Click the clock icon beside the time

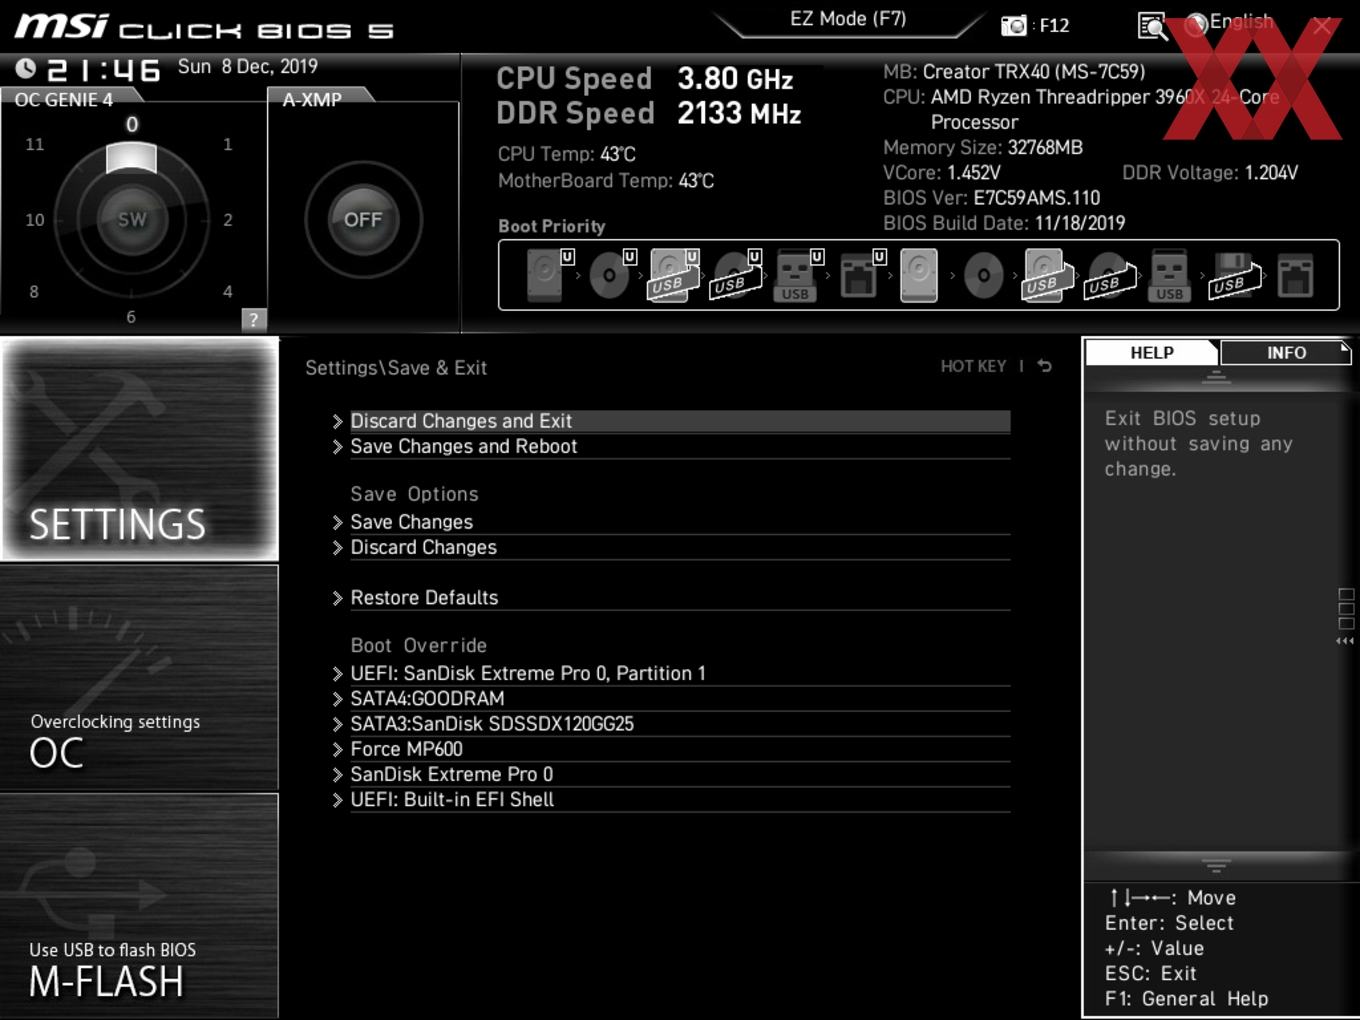tap(26, 68)
